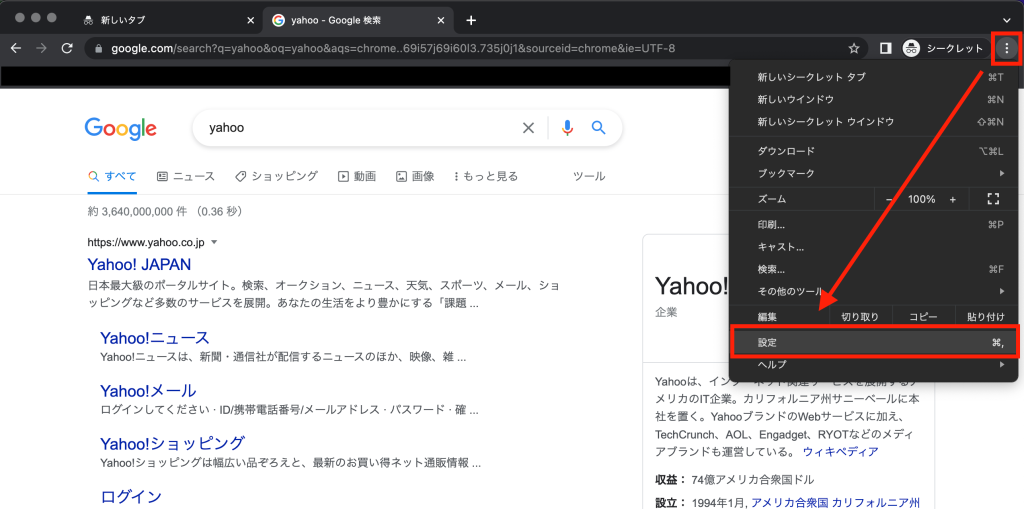Open the ウィキペディア link
The height and width of the screenshot is (509, 1024).
(840, 452)
